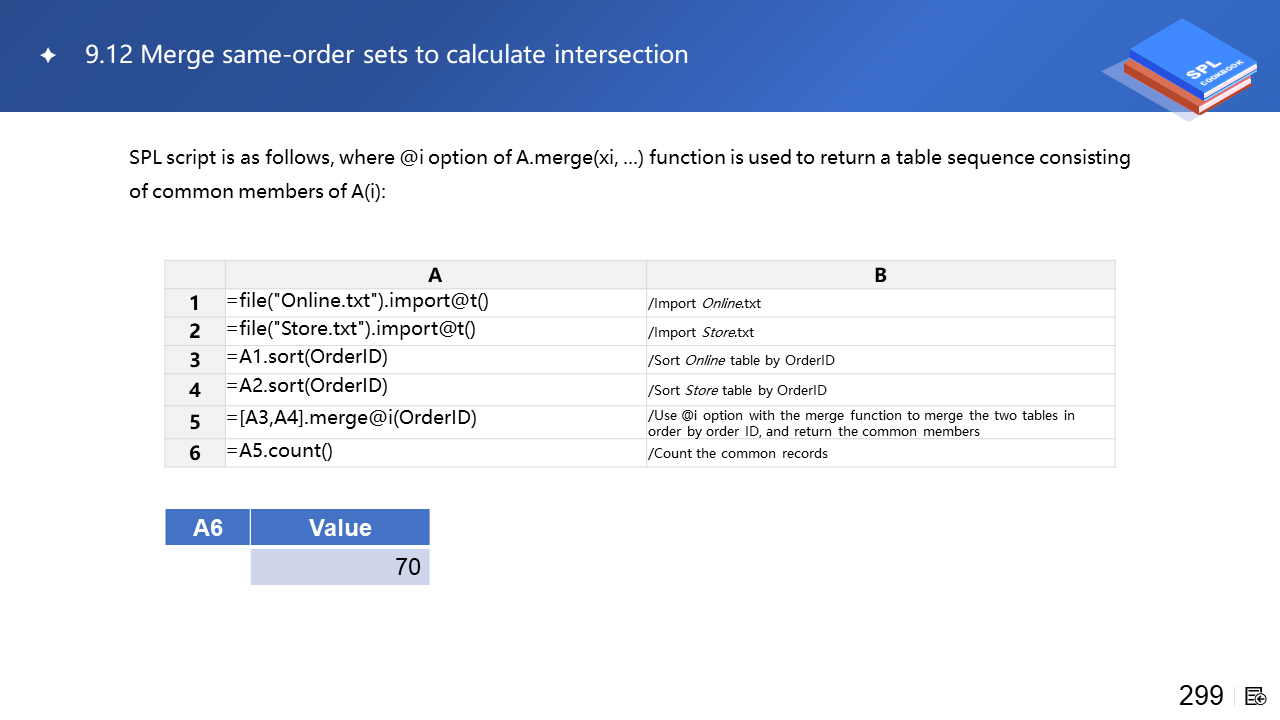The height and width of the screenshot is (720, 1280).
Task: Click row number 5 in the script table
Action: (x=195, y=422)
